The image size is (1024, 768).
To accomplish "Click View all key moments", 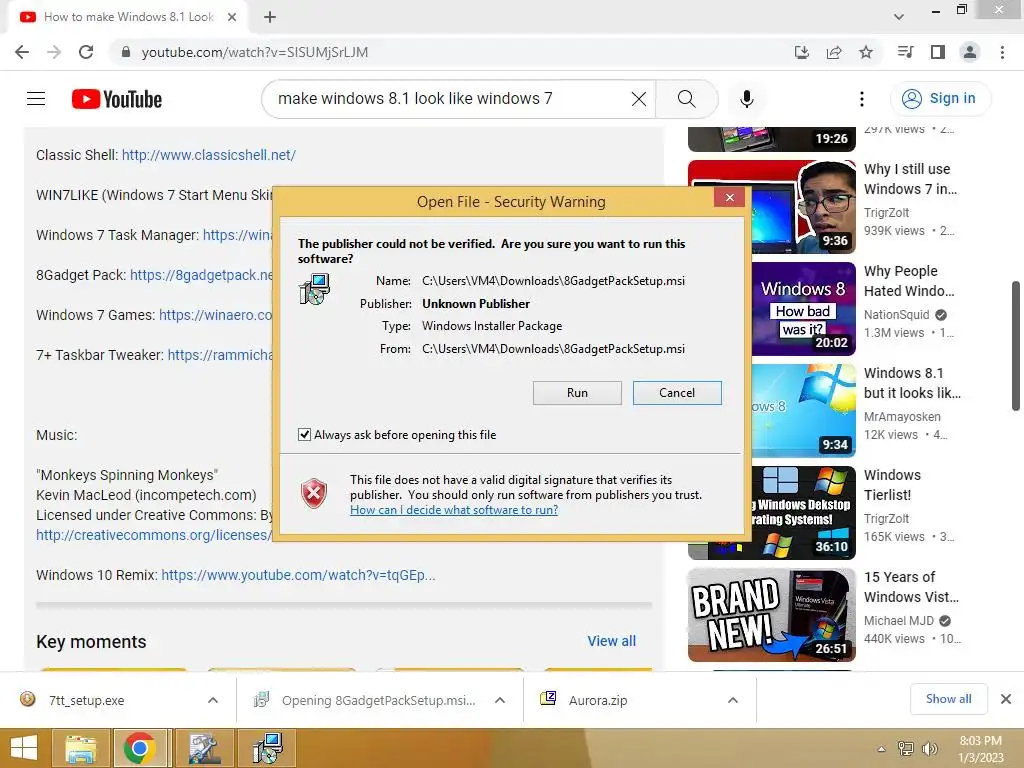I will [611, 641].
